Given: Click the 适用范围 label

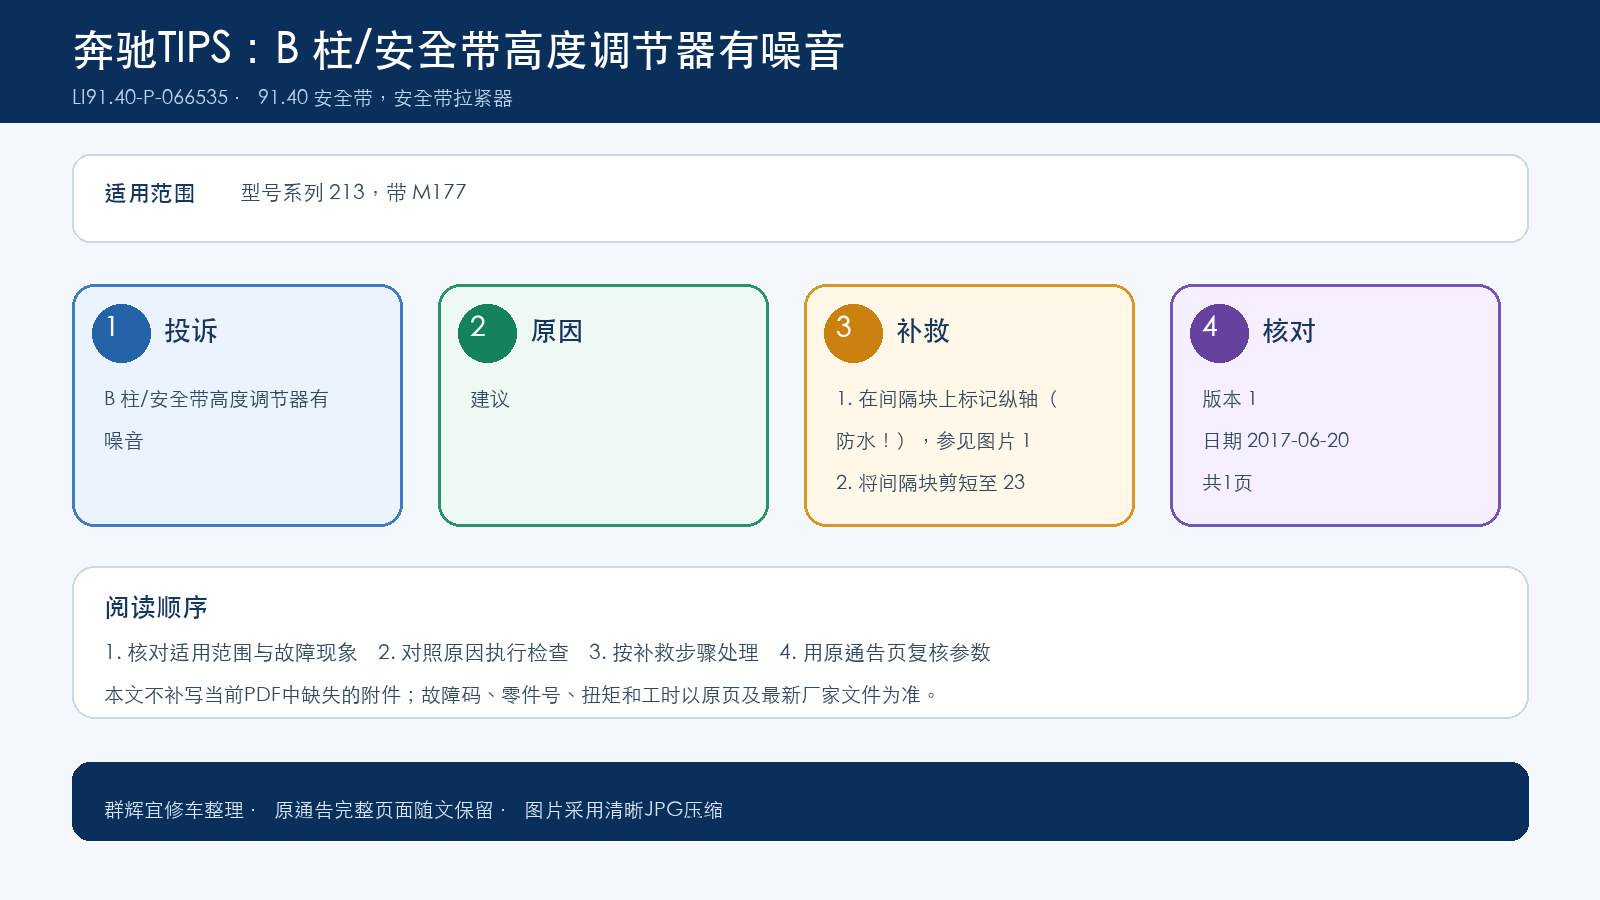Looking at the screenshot, I should (x=150, y=193).
